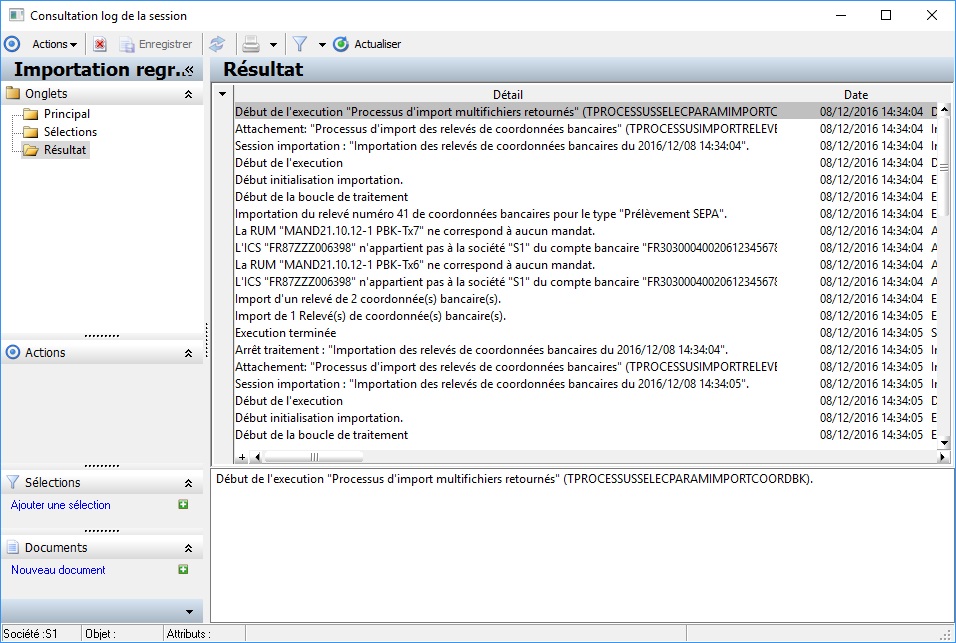
Task: Click the vertical scrollbar up arrow
Action: (944, 109)
